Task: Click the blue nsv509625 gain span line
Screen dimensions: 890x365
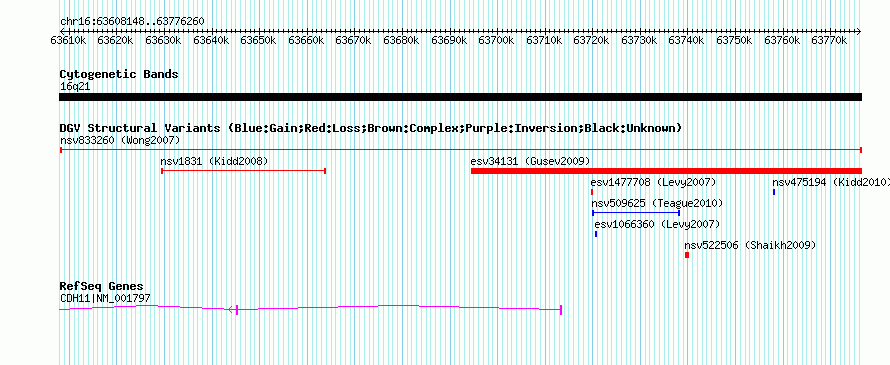Action: [x=636, y=213]
